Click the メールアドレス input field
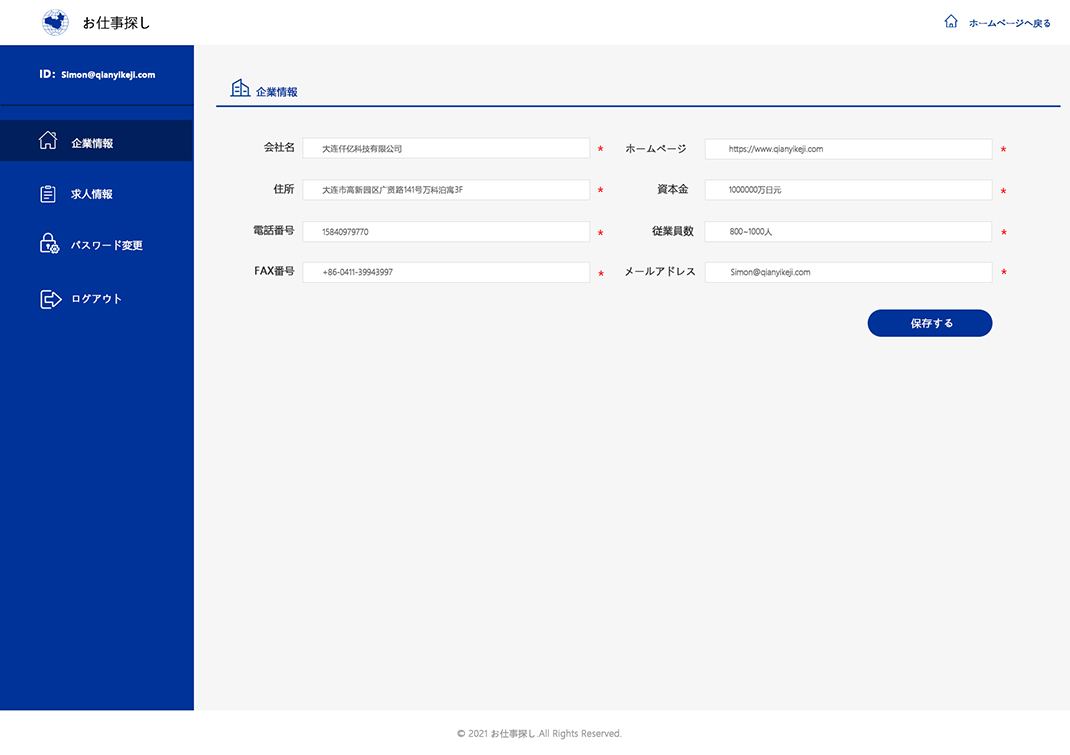Viewport: 1070px width, 755px height. [x=848, y=272]
